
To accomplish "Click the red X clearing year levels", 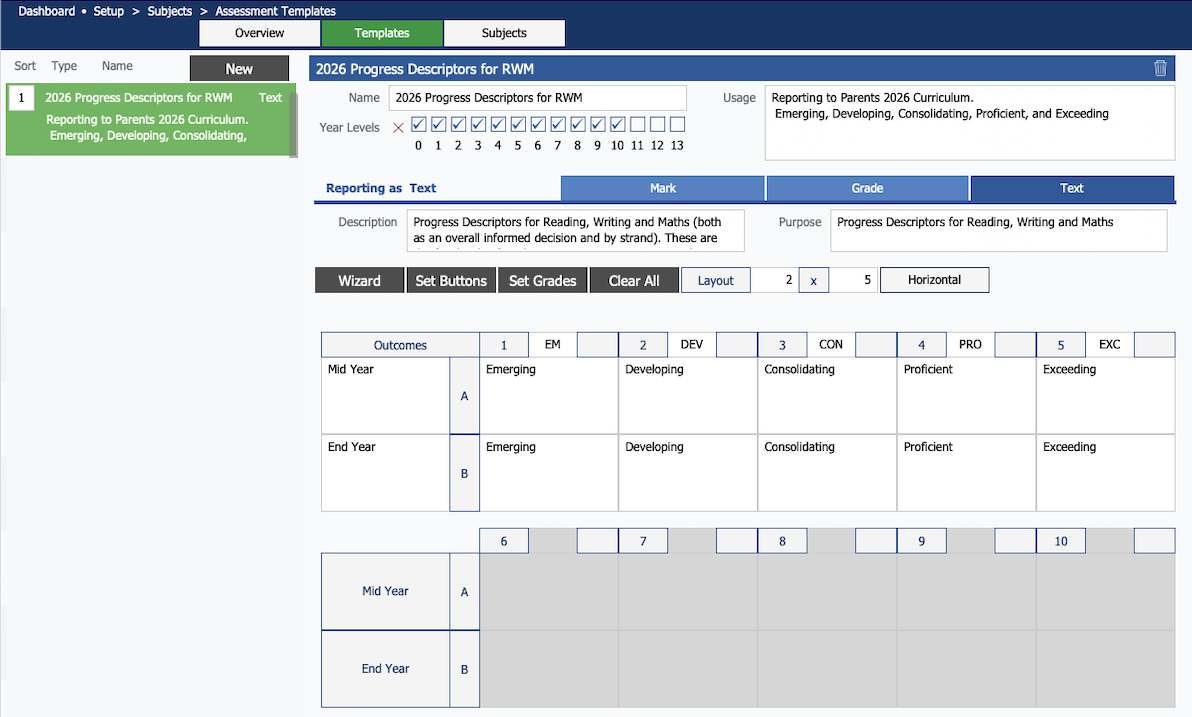I will pos(399,127).
